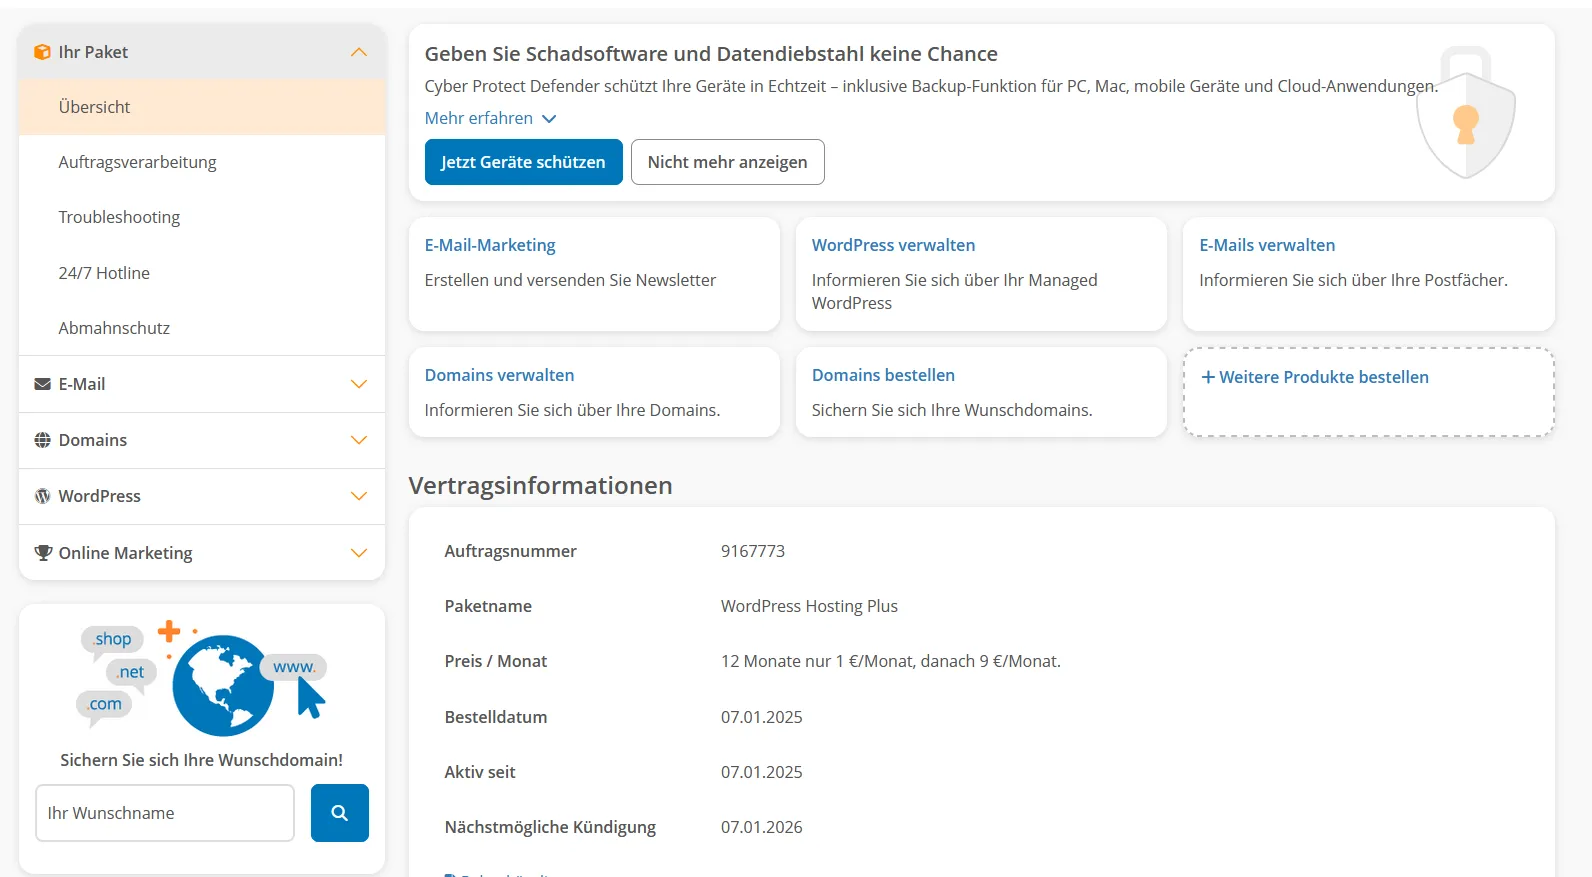Open the Domains bestellen link
Screen dimensions: 1592x877
pyautogui.click(x=883, y=375)
